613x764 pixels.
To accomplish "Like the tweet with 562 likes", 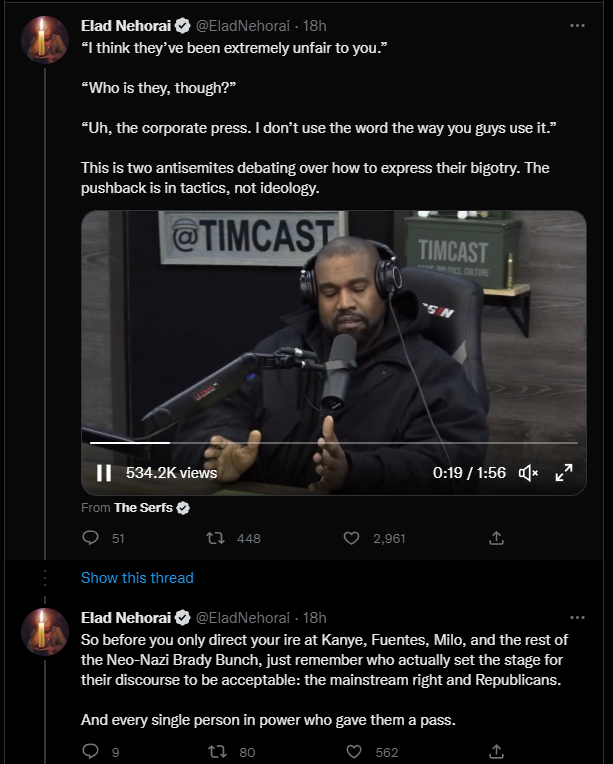I will [351, 752].
